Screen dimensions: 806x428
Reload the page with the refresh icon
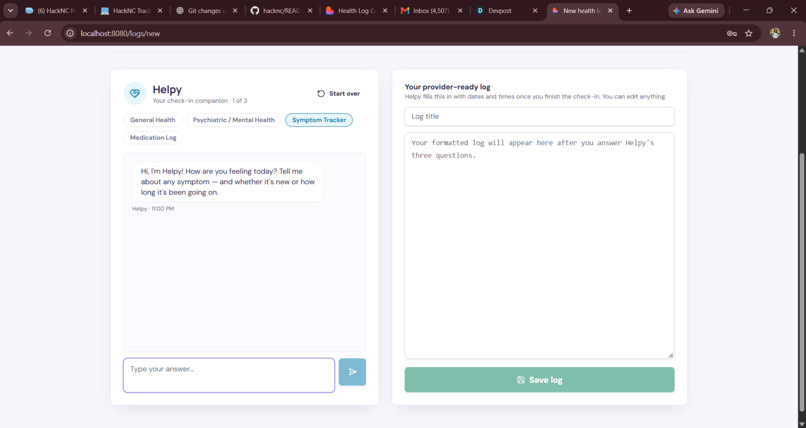(48, 33)
